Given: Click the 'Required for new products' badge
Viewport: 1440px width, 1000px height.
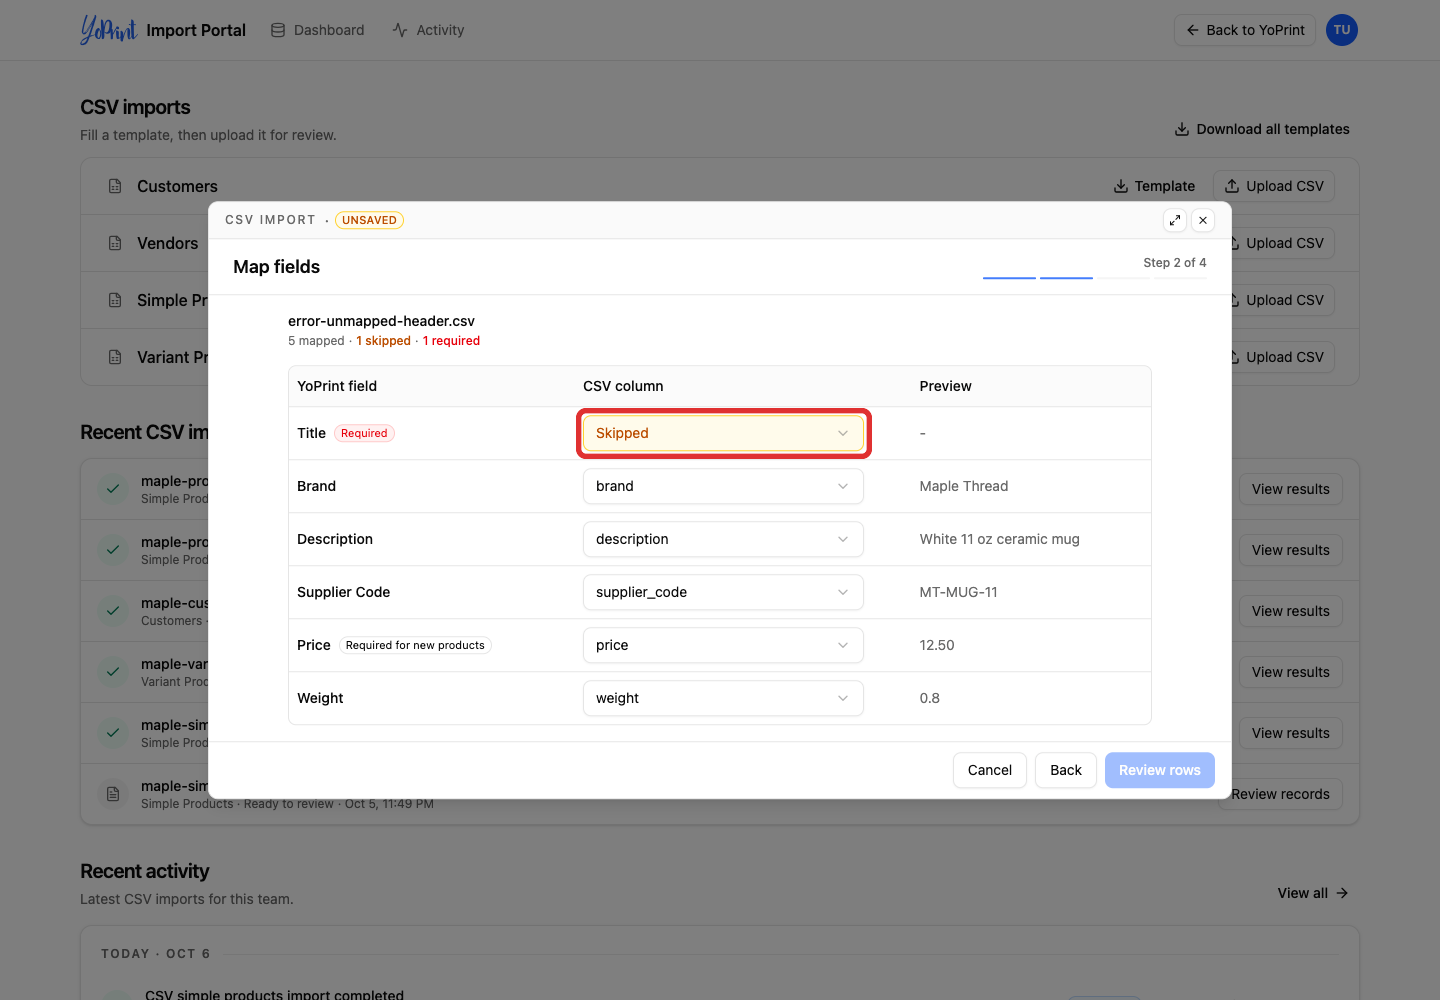Looking at the screenshot, I should click(415, 645).
